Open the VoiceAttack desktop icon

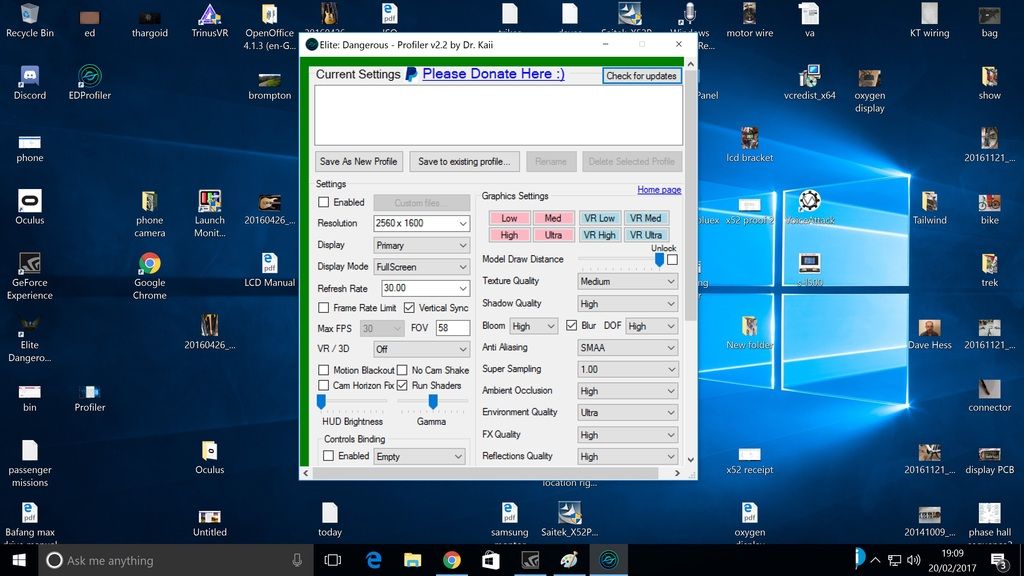809,207
